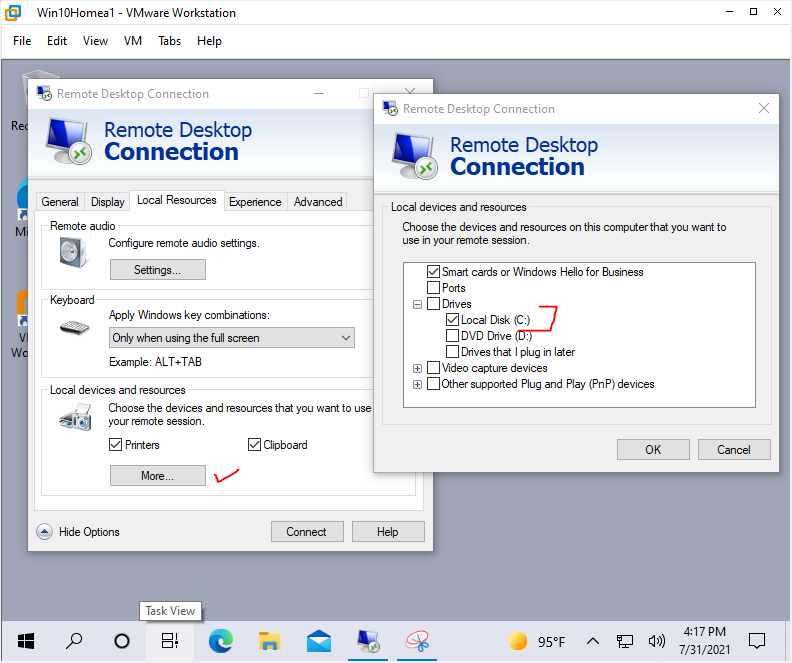Click the network status tray icon

pyautogui.click(x=624, y=641)
